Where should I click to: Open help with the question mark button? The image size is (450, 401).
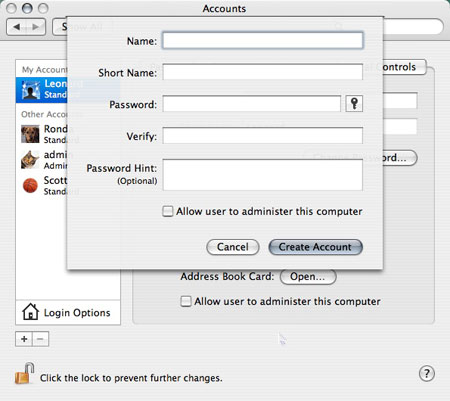(x=427, y=373)
